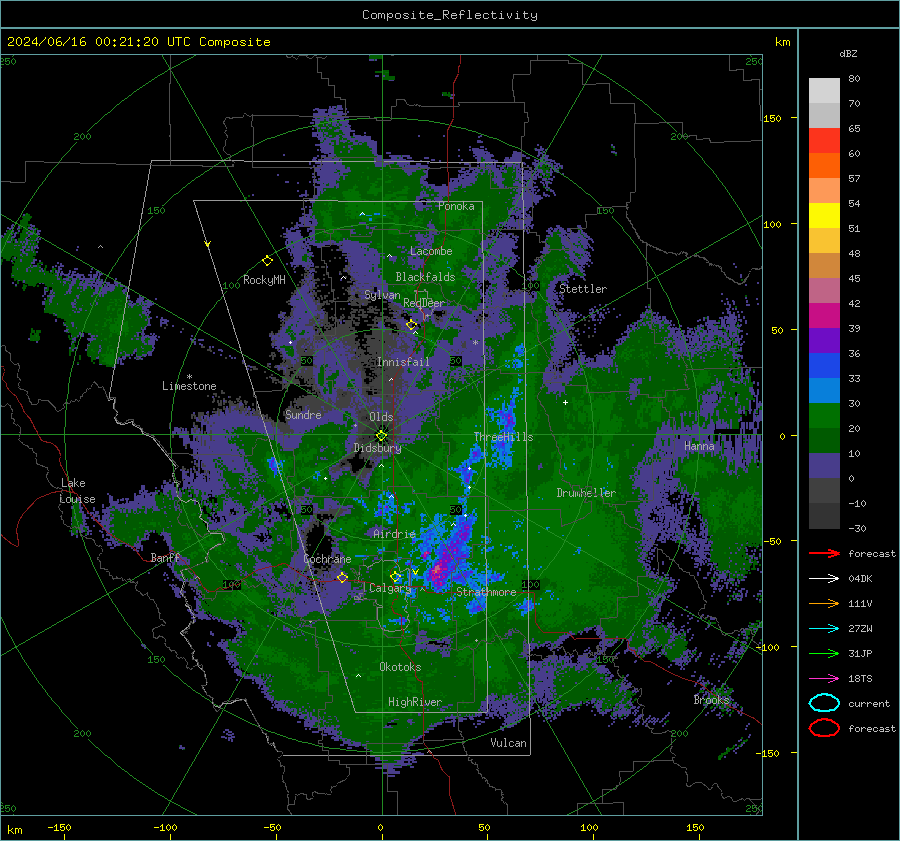Click the Stettler label on map
This screenshot has height=841, width=900.
(x=583, y=289)
